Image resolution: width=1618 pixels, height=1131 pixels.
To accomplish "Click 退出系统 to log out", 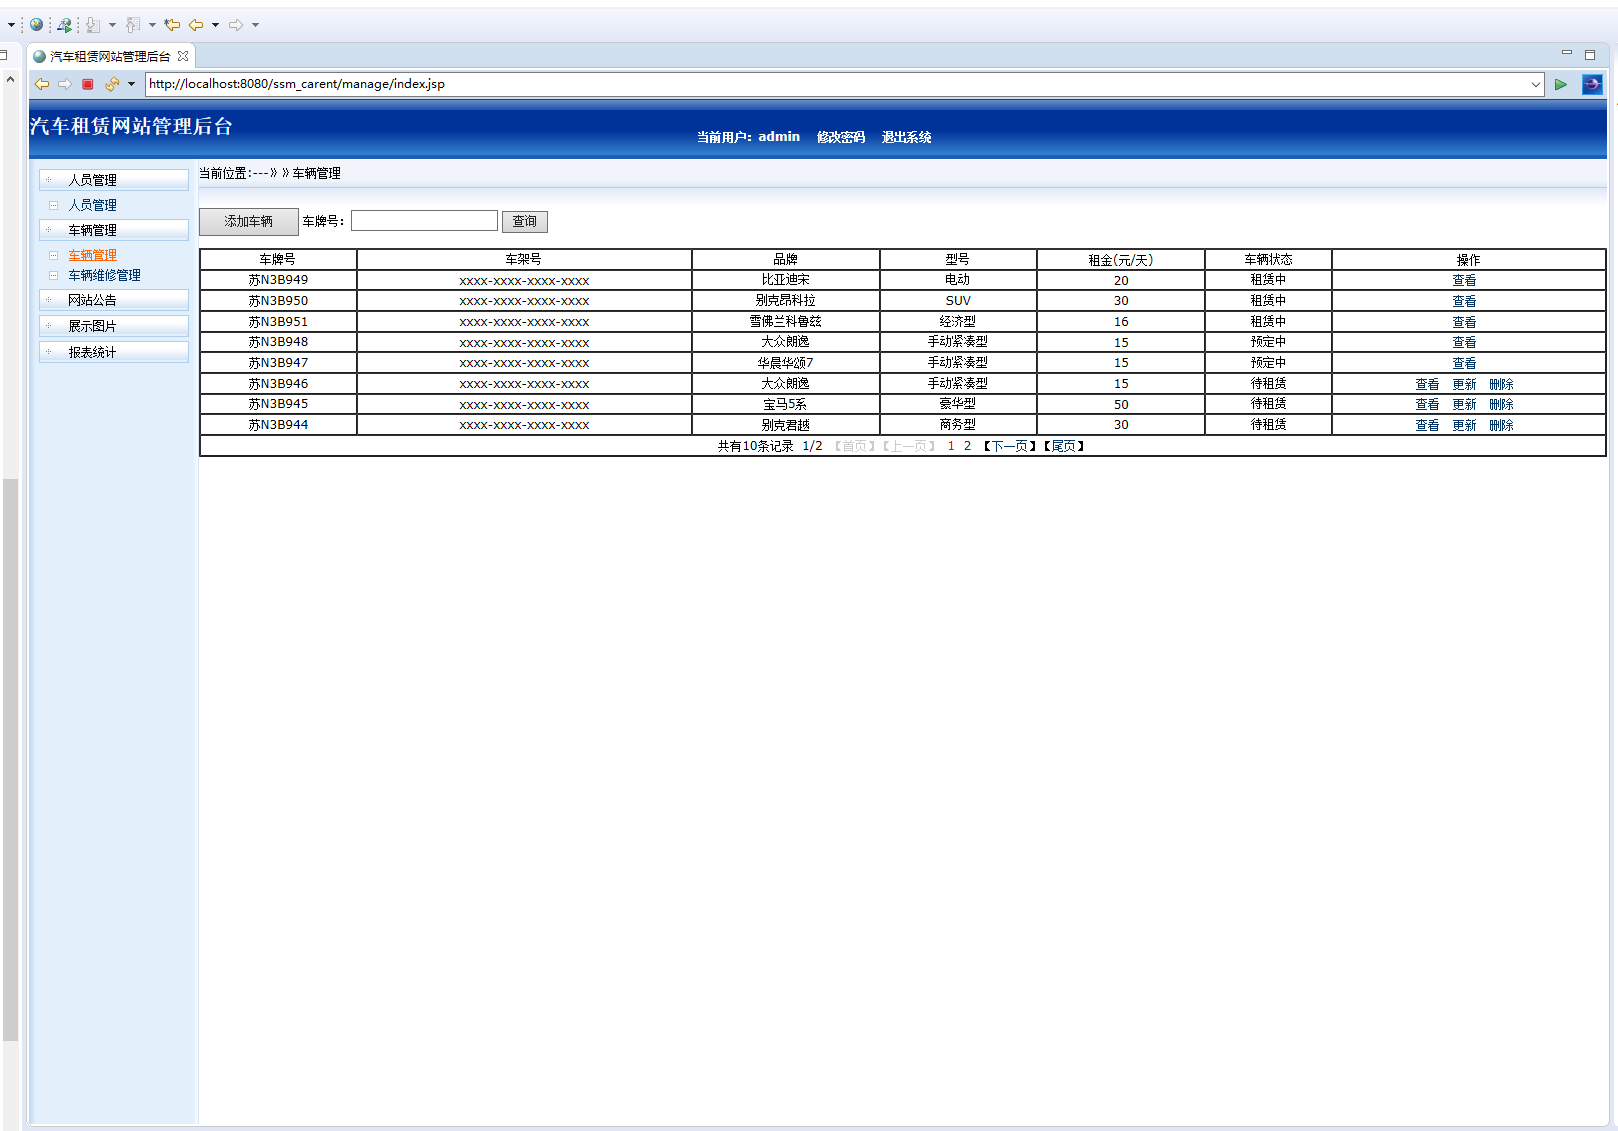I will tap(907, 137).
